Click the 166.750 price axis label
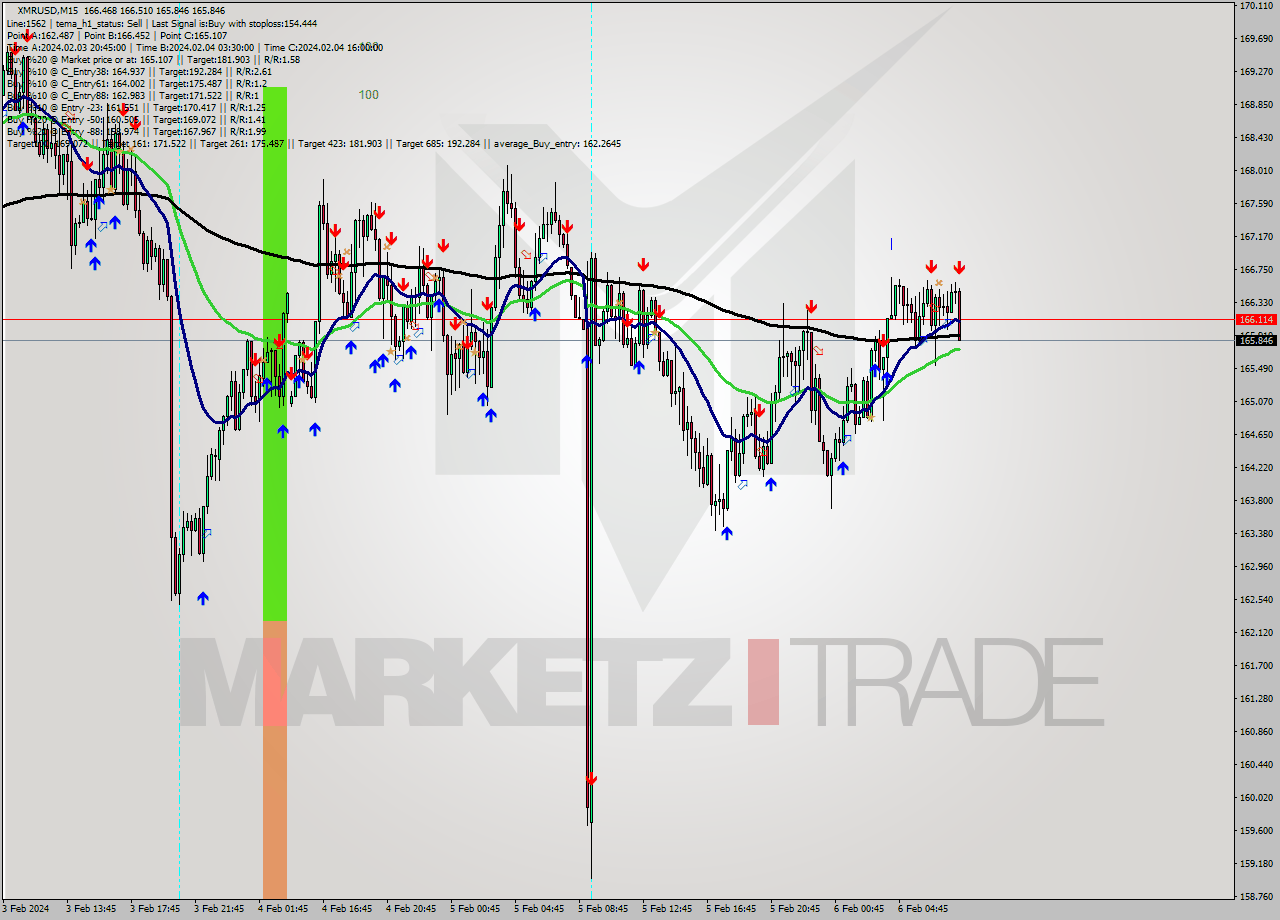The image size is (1280, 920). point(1255,270)
